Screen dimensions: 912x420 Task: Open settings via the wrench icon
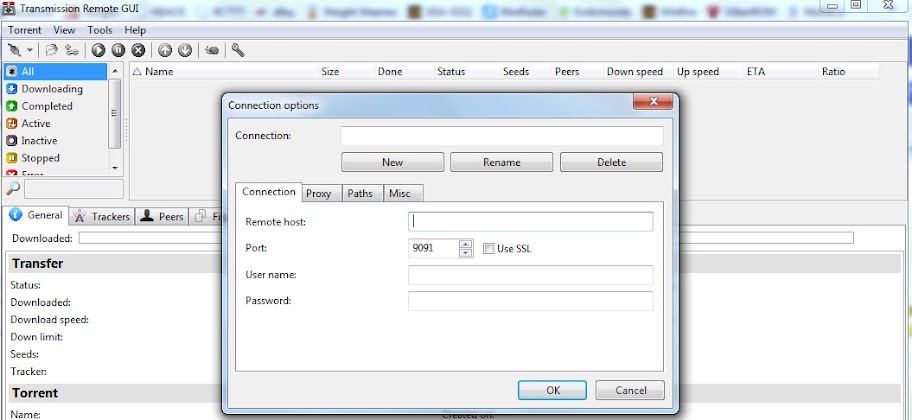[x=237, y=51]
